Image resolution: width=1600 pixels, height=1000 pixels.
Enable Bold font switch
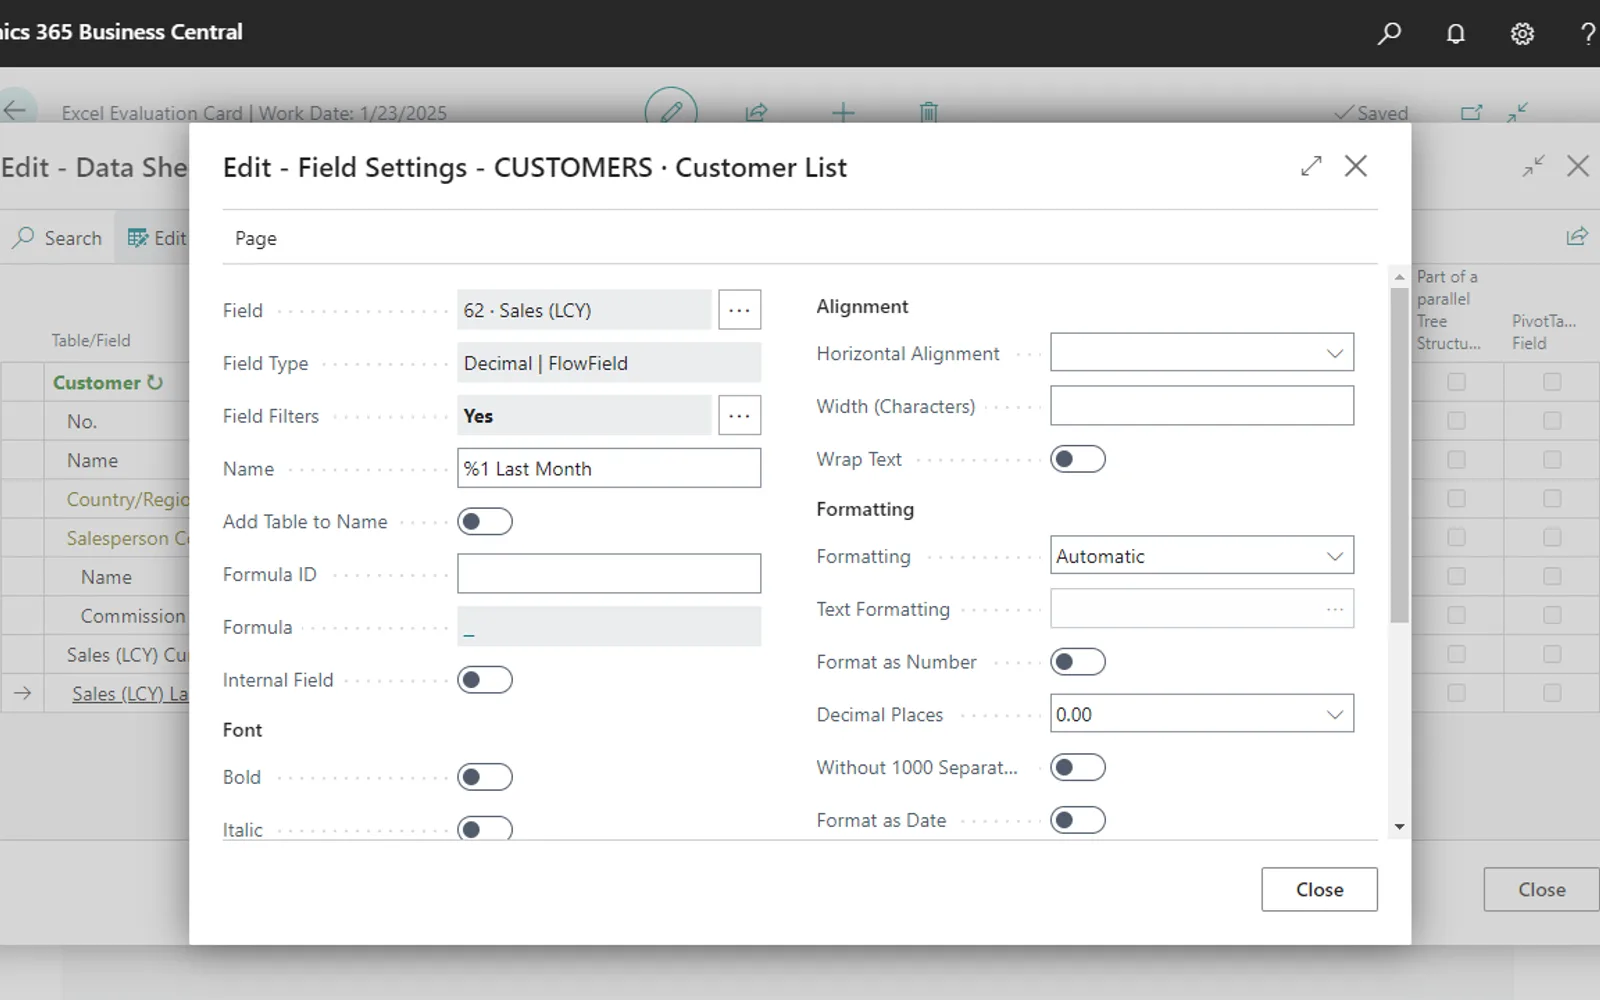tap(485, 777)
